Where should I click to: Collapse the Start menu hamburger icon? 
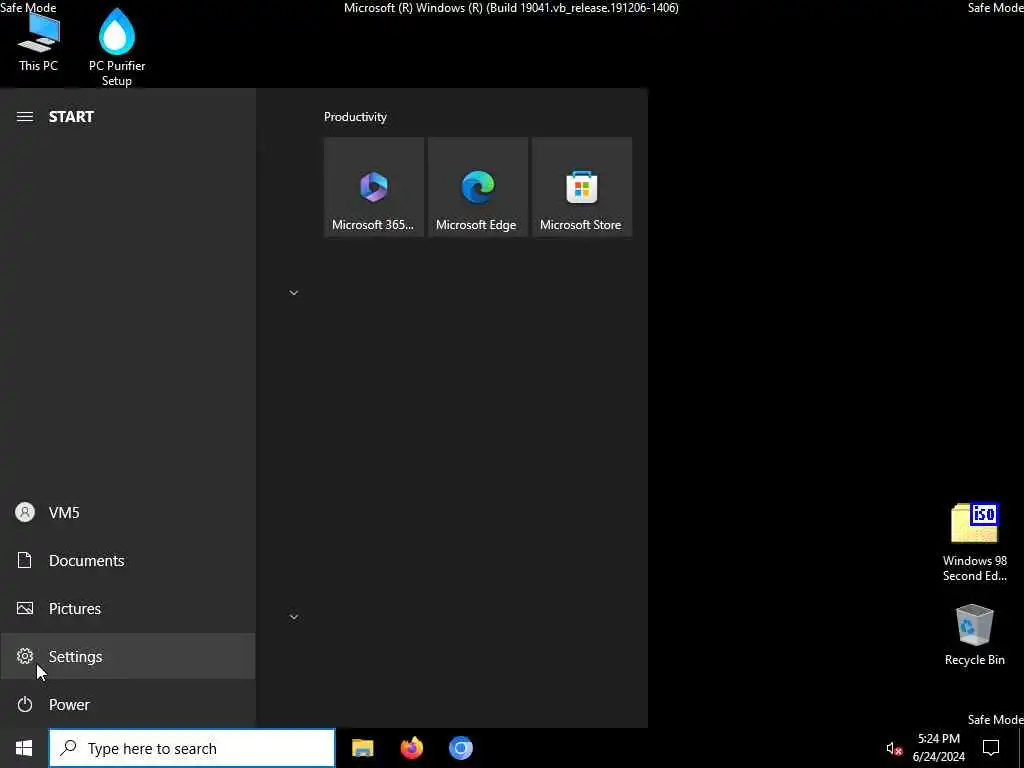tap(25, 117)
